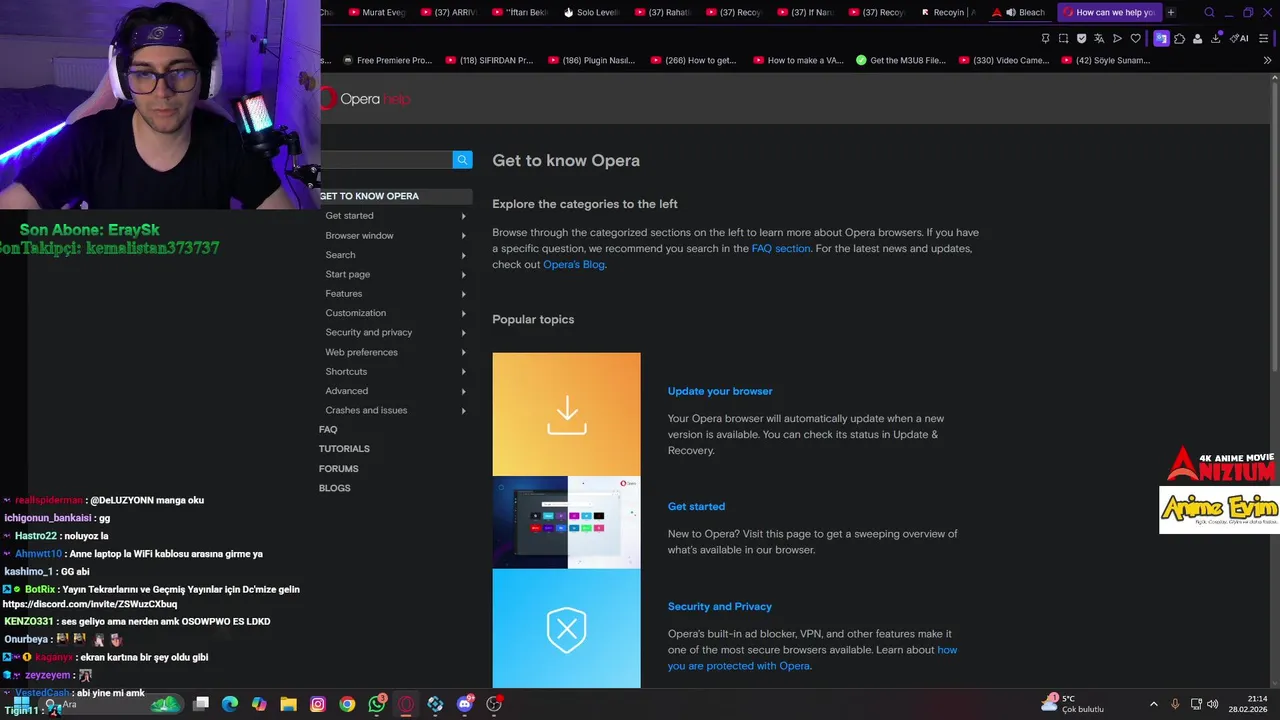
Task: Open the downloads icon
Action: point(1216,39)
